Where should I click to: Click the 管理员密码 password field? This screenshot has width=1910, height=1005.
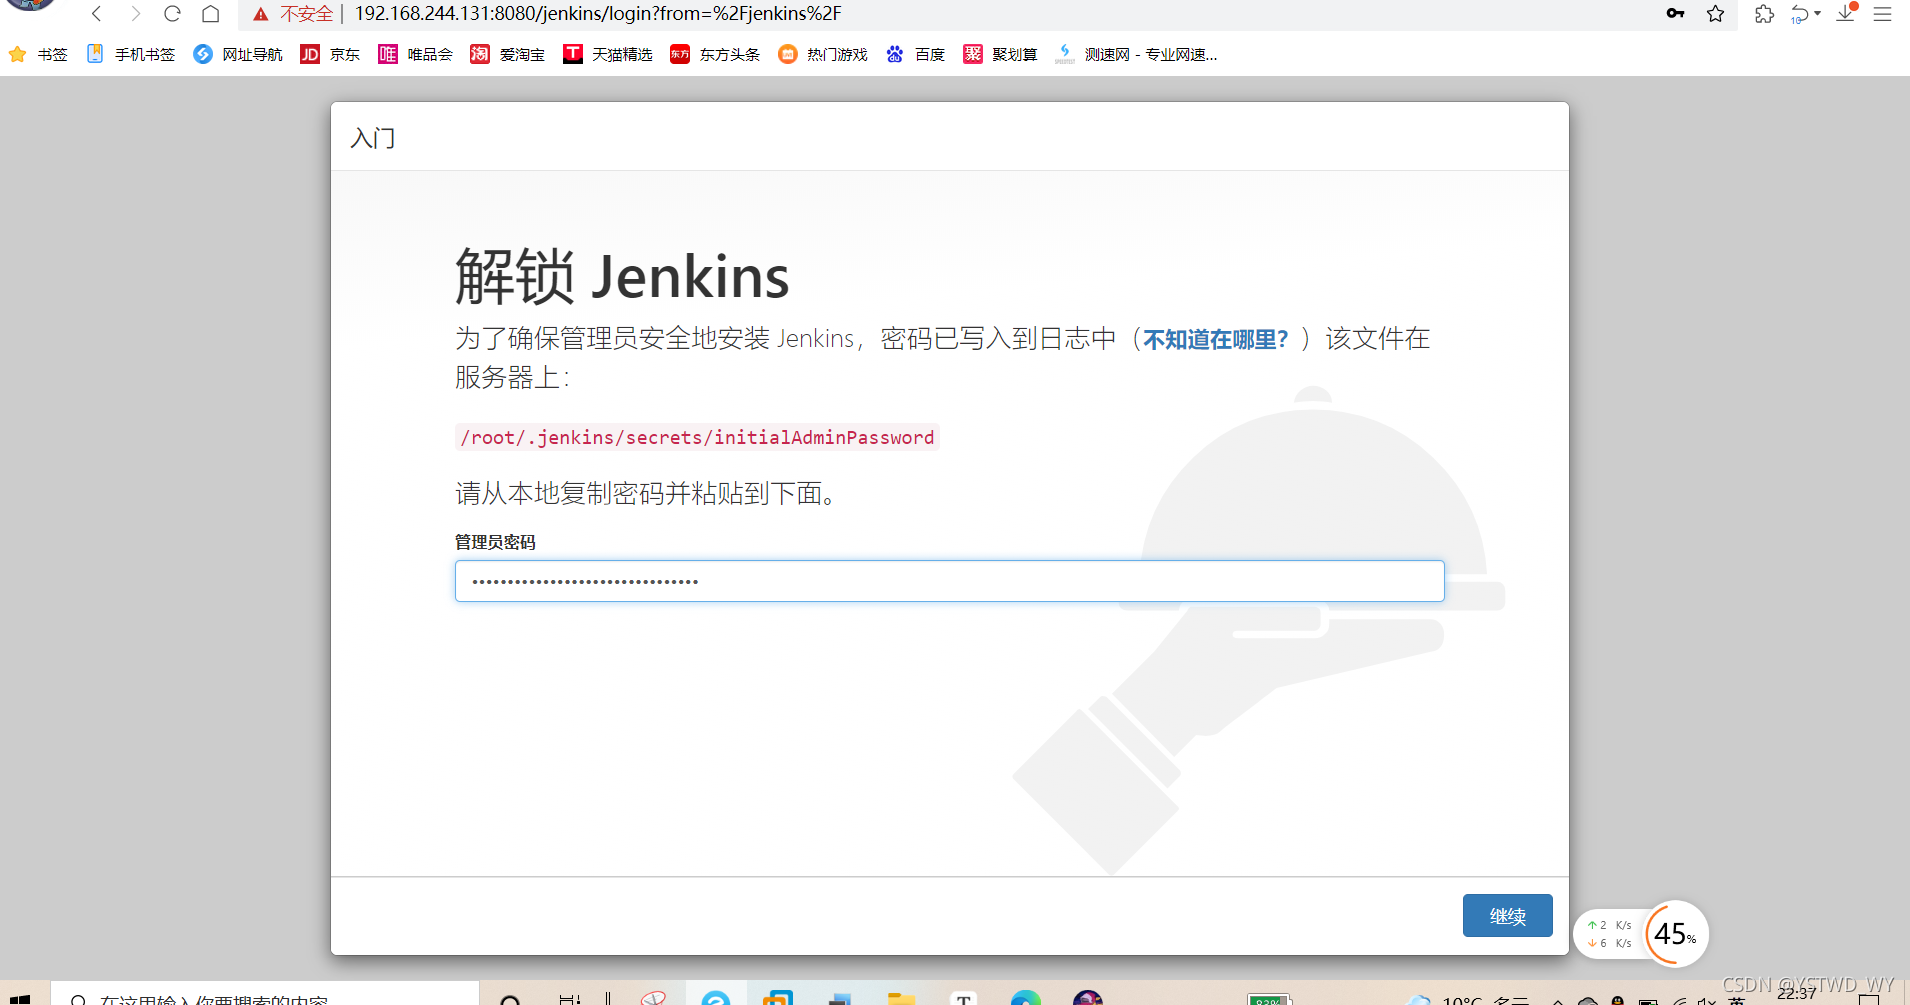pos(950,581)
